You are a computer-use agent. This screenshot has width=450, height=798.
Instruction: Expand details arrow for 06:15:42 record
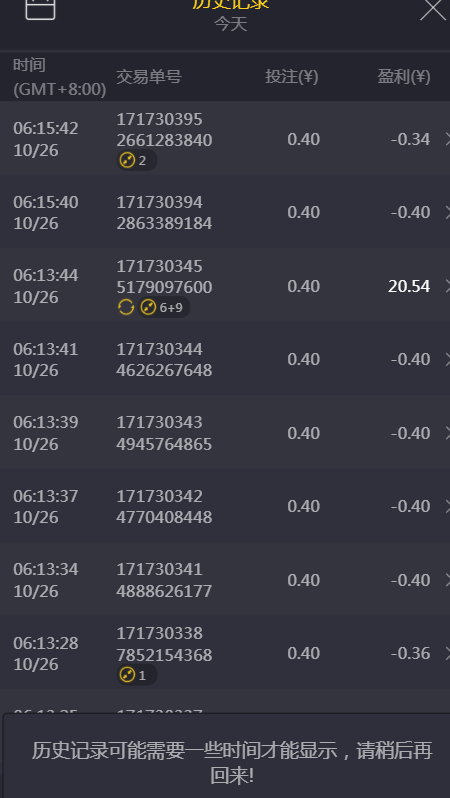click(x=447, y=139)
